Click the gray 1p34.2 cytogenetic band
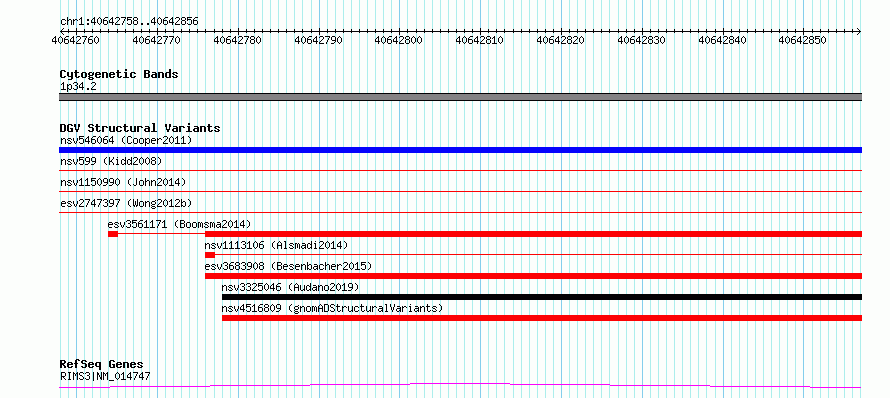Screen dimensions: 890x398 click(x=460, y=97)
